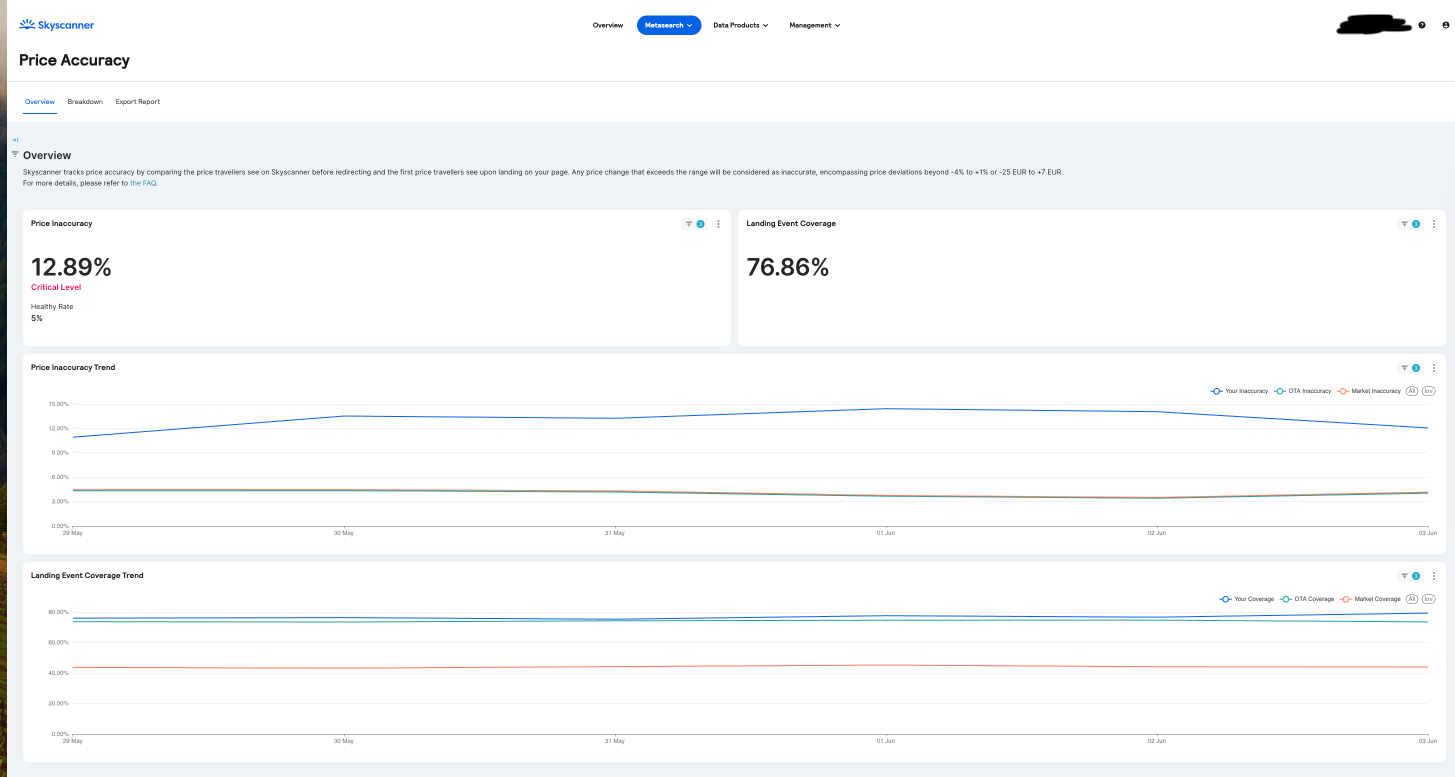1455x777 pixels.
Task: Open three-dot menu on Price Inaccuracy Trend chart
Action: click(x=1434, y=368)
